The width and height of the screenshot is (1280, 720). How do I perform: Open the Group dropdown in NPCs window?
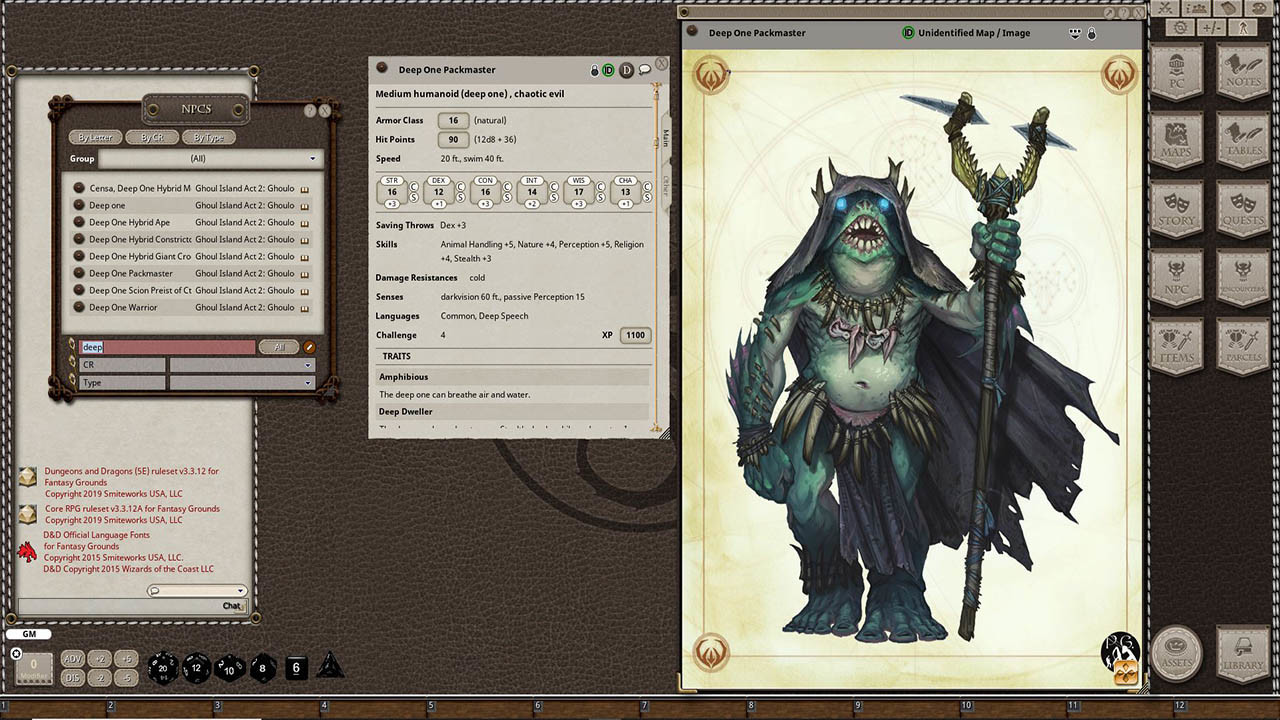click(208, 159)
